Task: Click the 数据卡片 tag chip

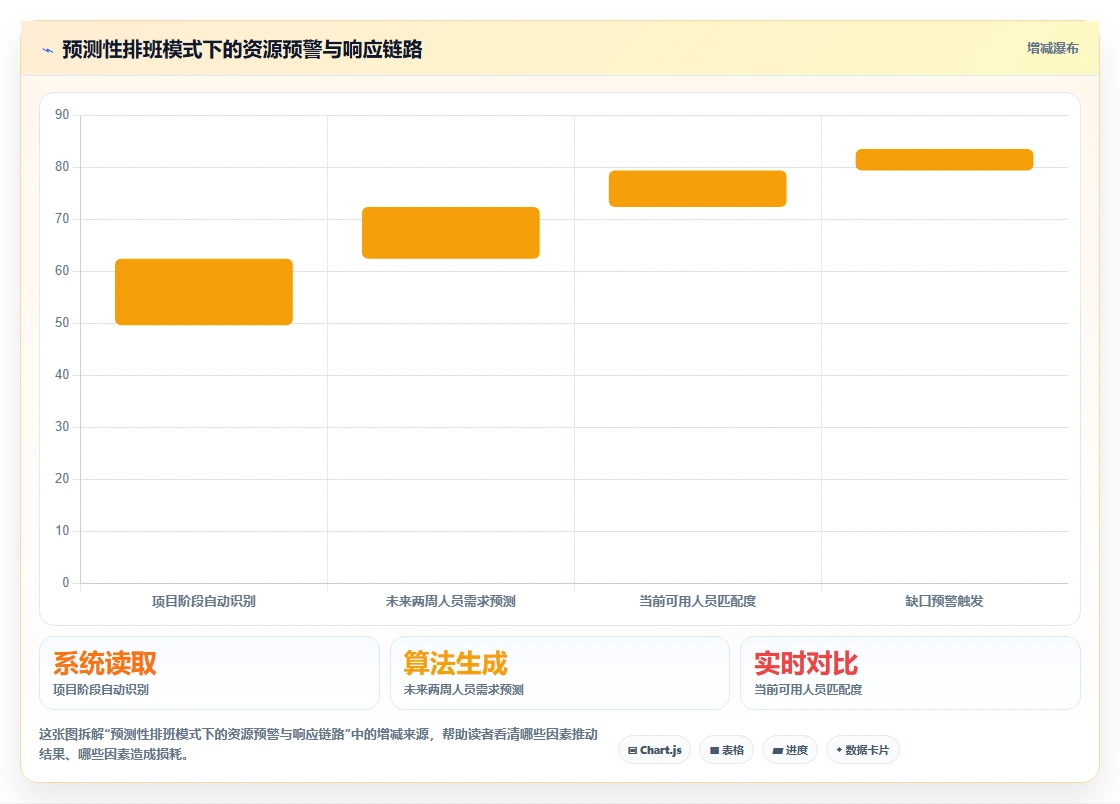Action: pos(863,750)
